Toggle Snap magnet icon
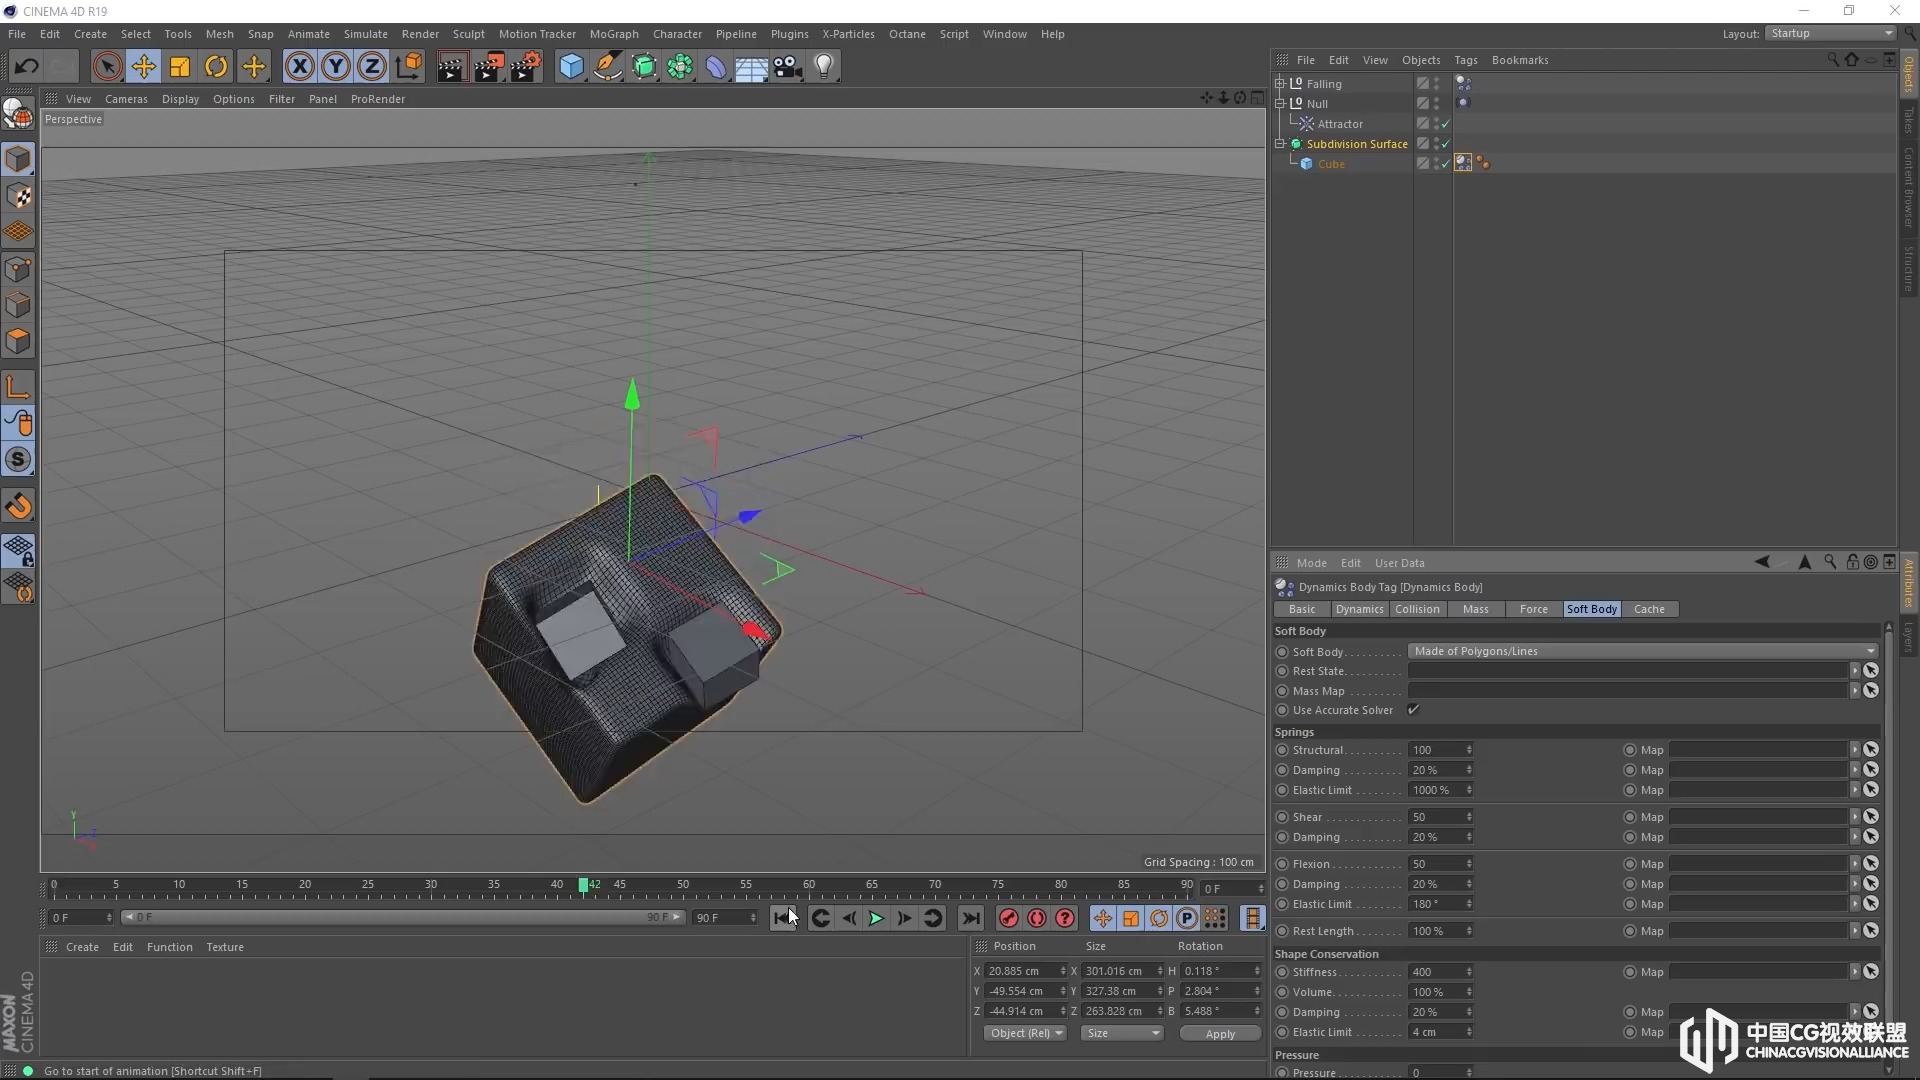Screen dimensions: 1920x1080 pyautogui.click(x=18, y=506)
